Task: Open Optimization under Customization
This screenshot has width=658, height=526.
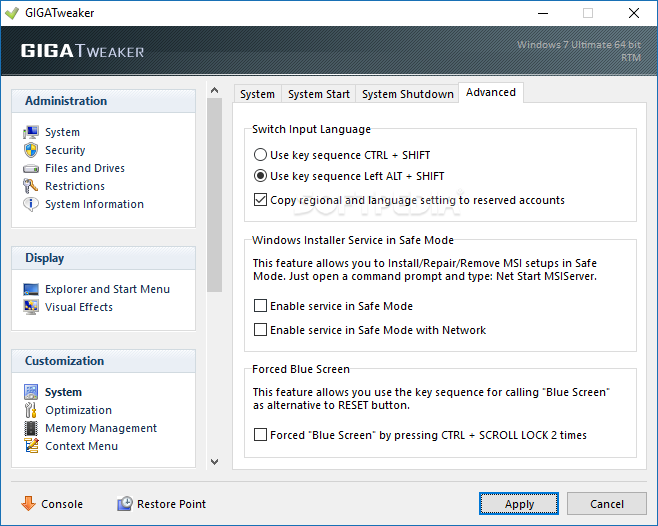Action: coord(78,410)
